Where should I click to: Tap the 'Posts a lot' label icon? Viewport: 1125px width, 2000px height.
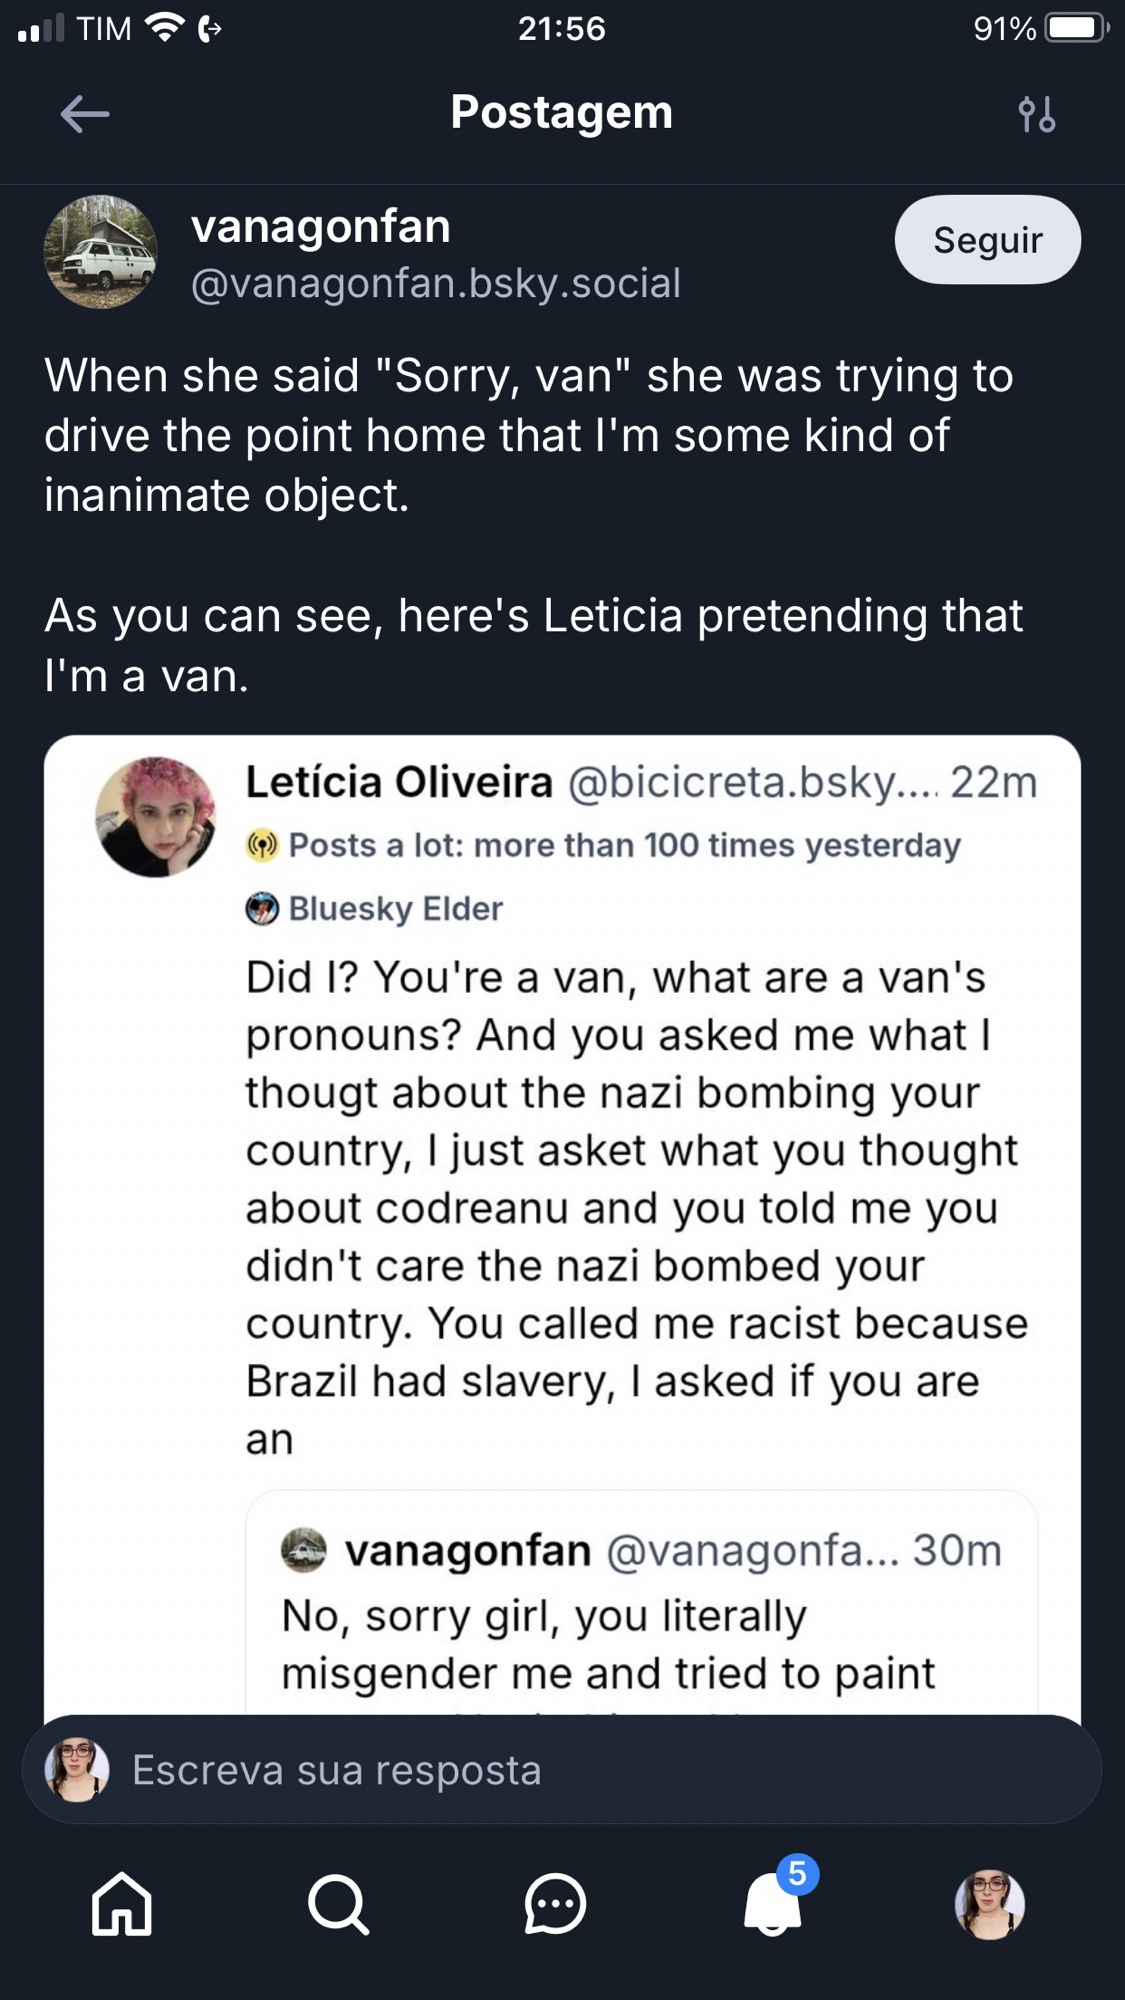[x=262, y=846]
